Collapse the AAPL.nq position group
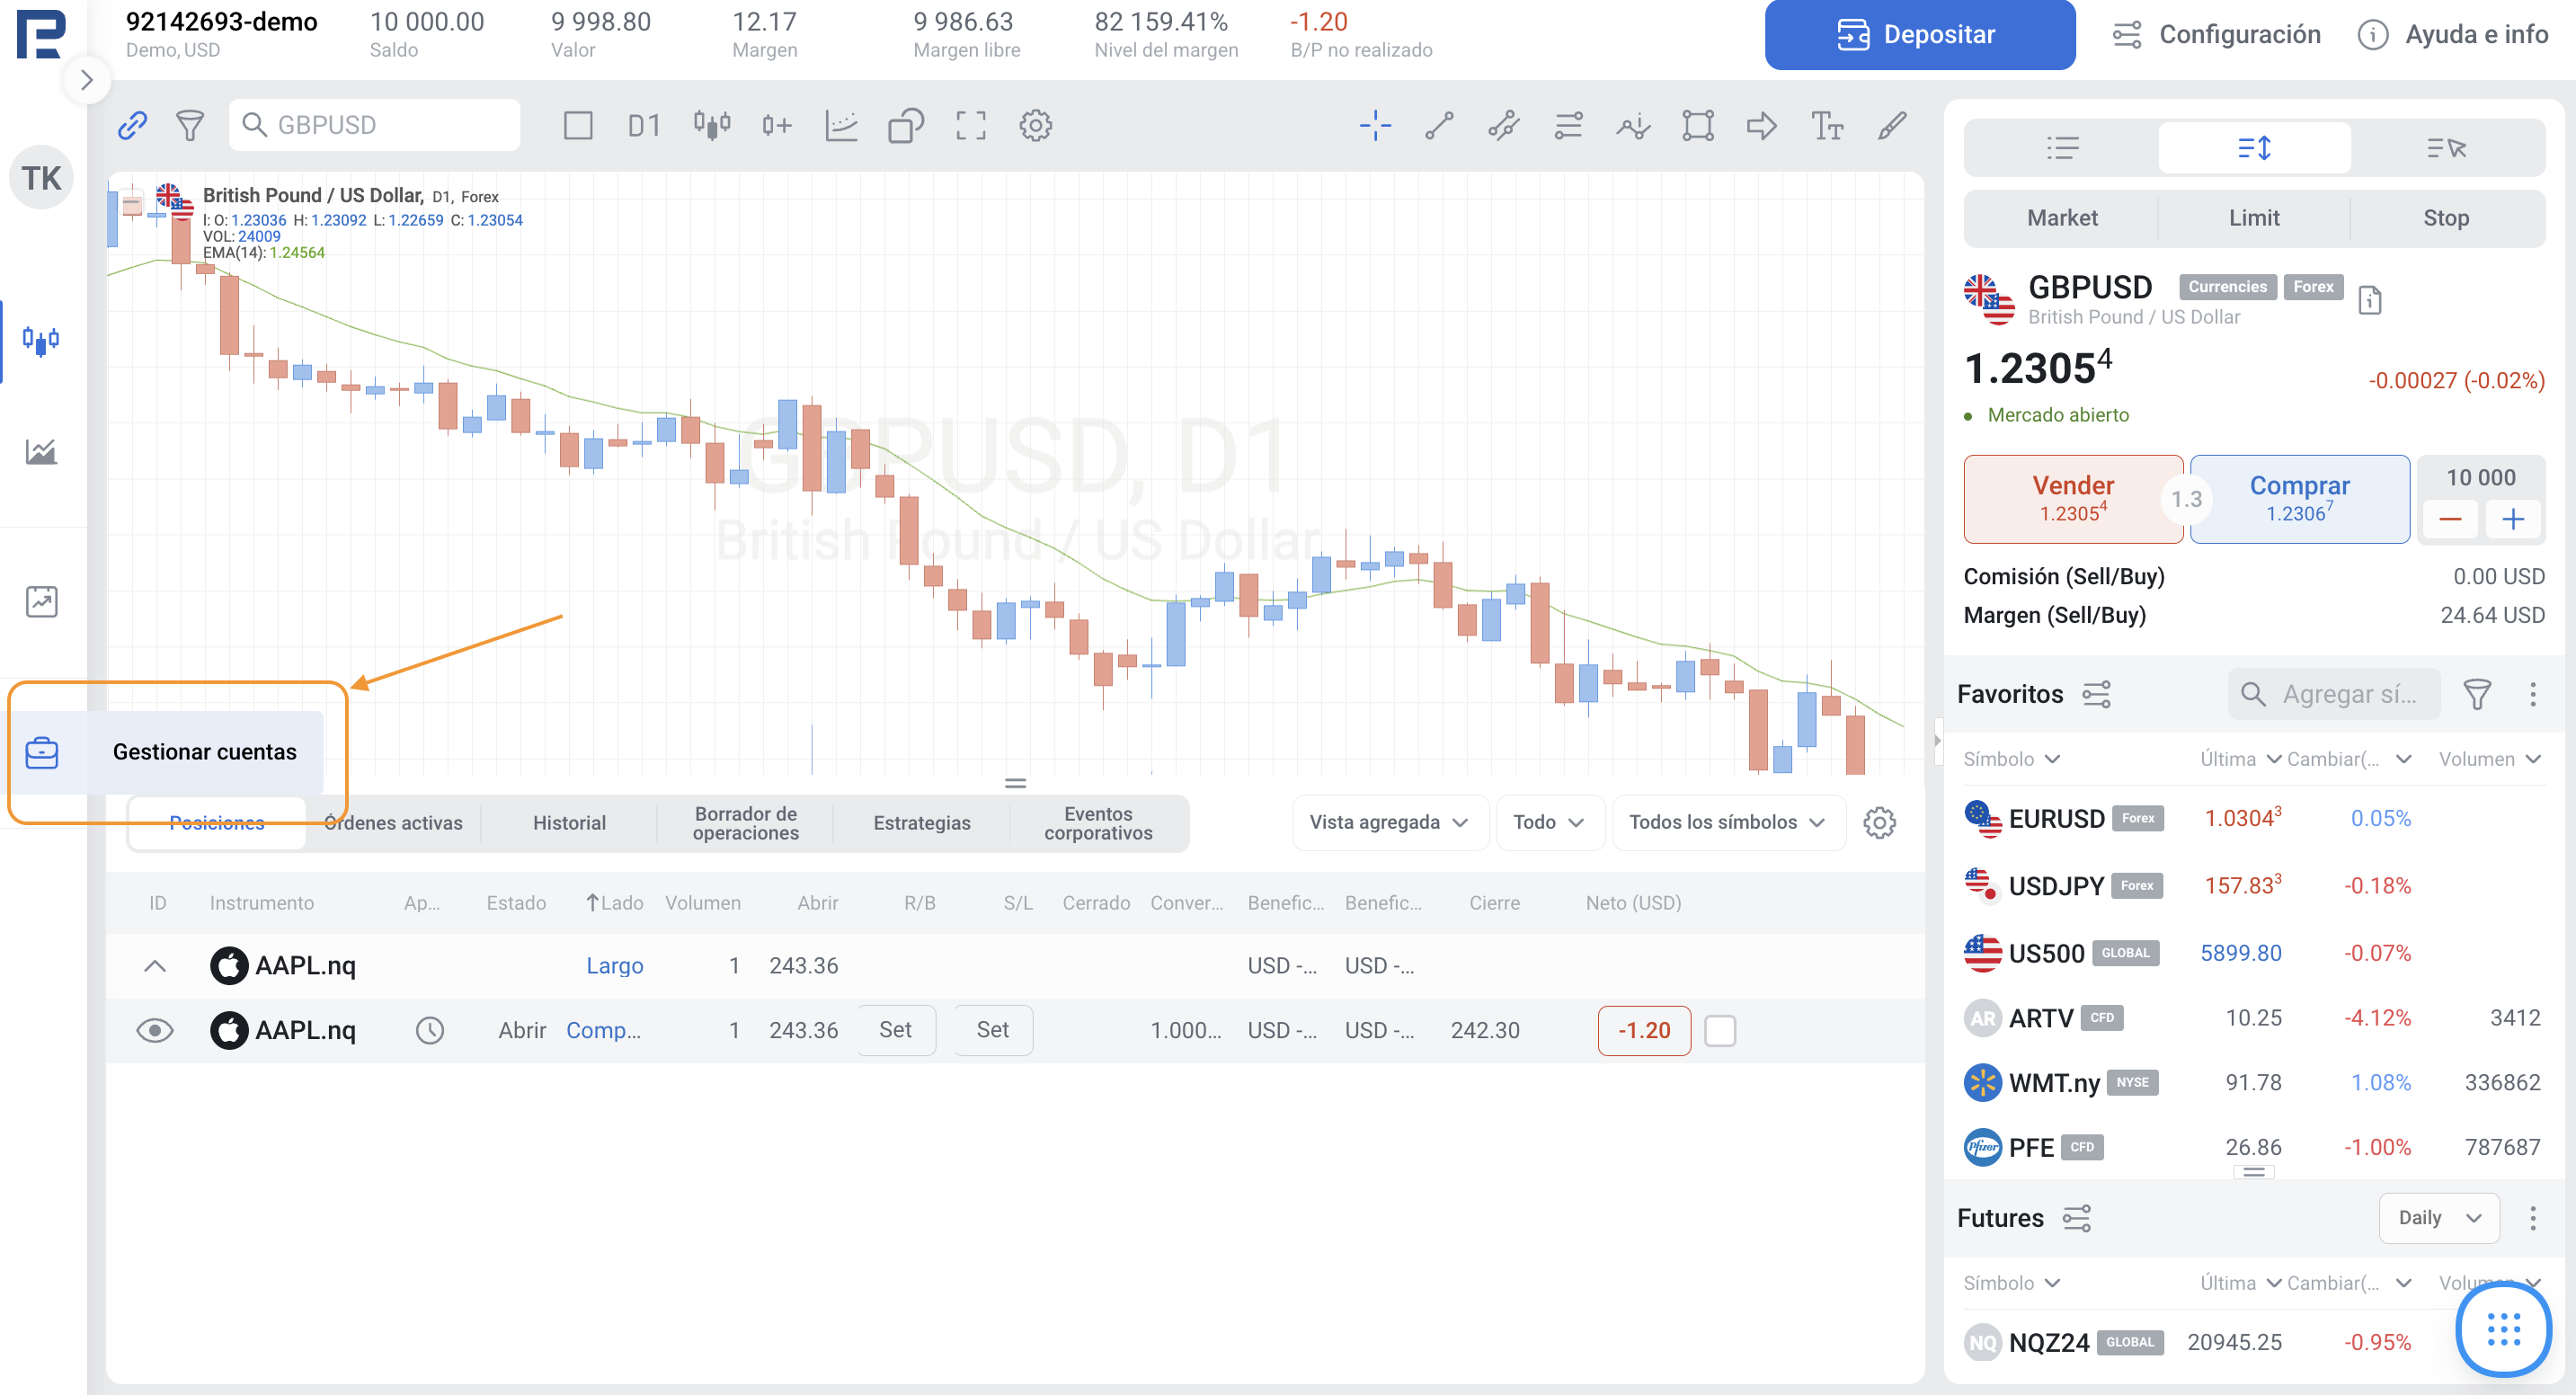This screenshot has height=1395, width=2576. [x=154, y=965]
